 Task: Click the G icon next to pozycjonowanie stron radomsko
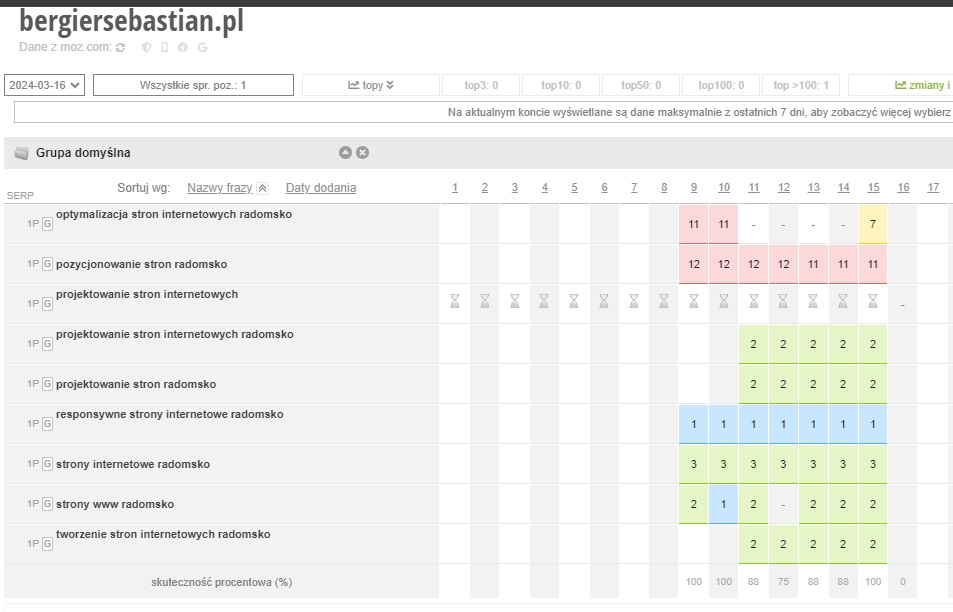[x=45, y=264]
